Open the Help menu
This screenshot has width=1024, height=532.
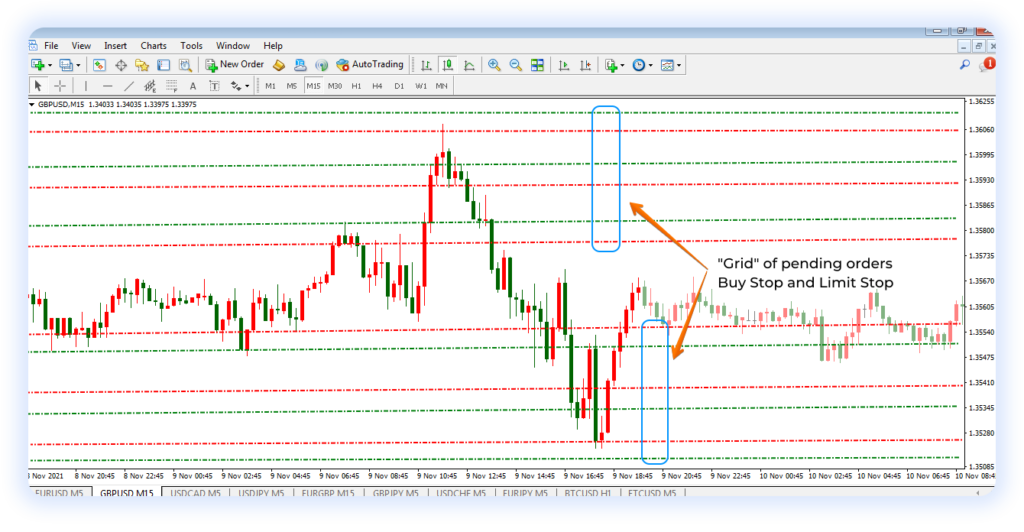click(273, 46)
